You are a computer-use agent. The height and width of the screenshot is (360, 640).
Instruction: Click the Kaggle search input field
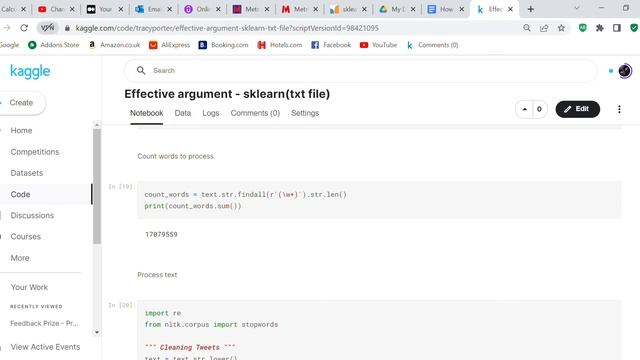(x=361, y=71)
